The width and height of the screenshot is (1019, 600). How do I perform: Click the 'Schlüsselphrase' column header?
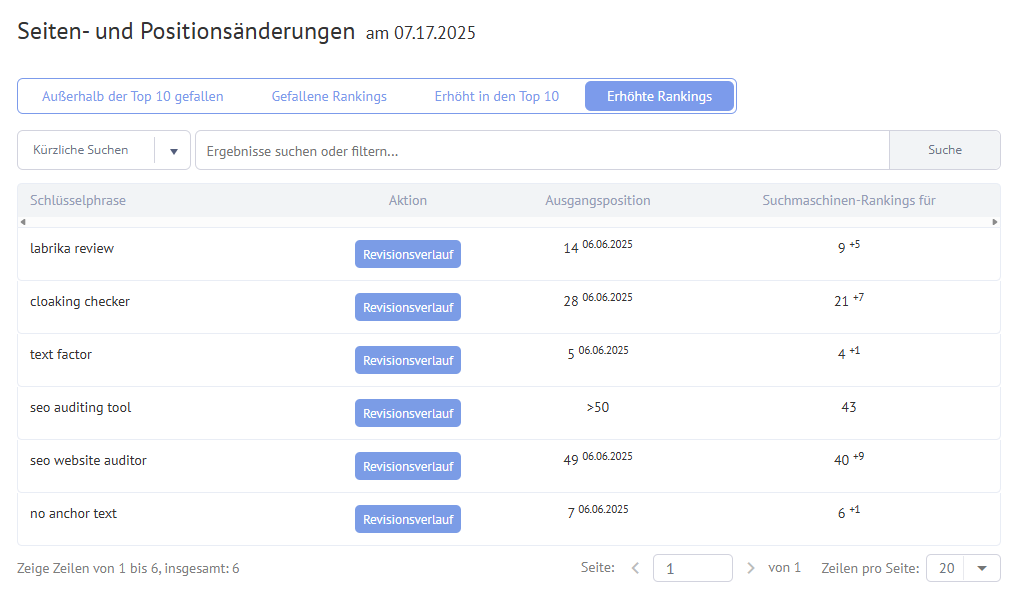coord(78,200)
